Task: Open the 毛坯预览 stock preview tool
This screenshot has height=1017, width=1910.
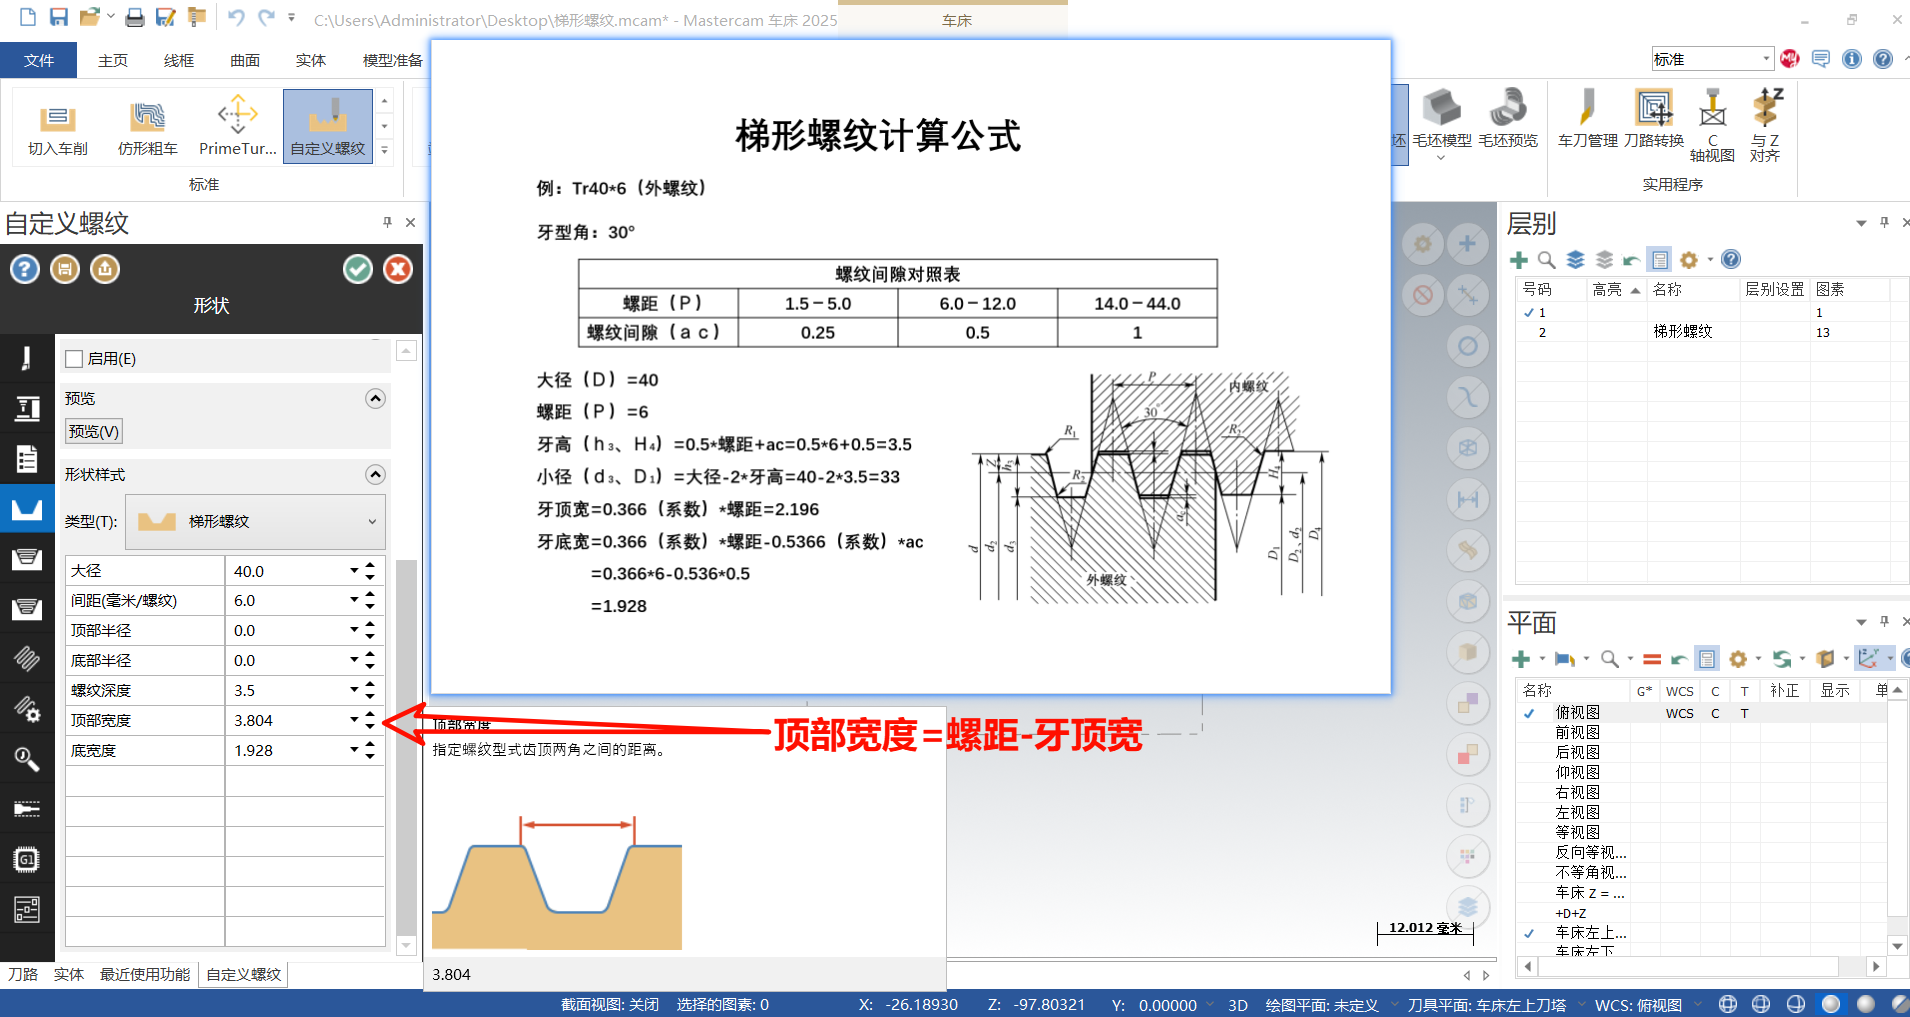Action: point(1508,119)
